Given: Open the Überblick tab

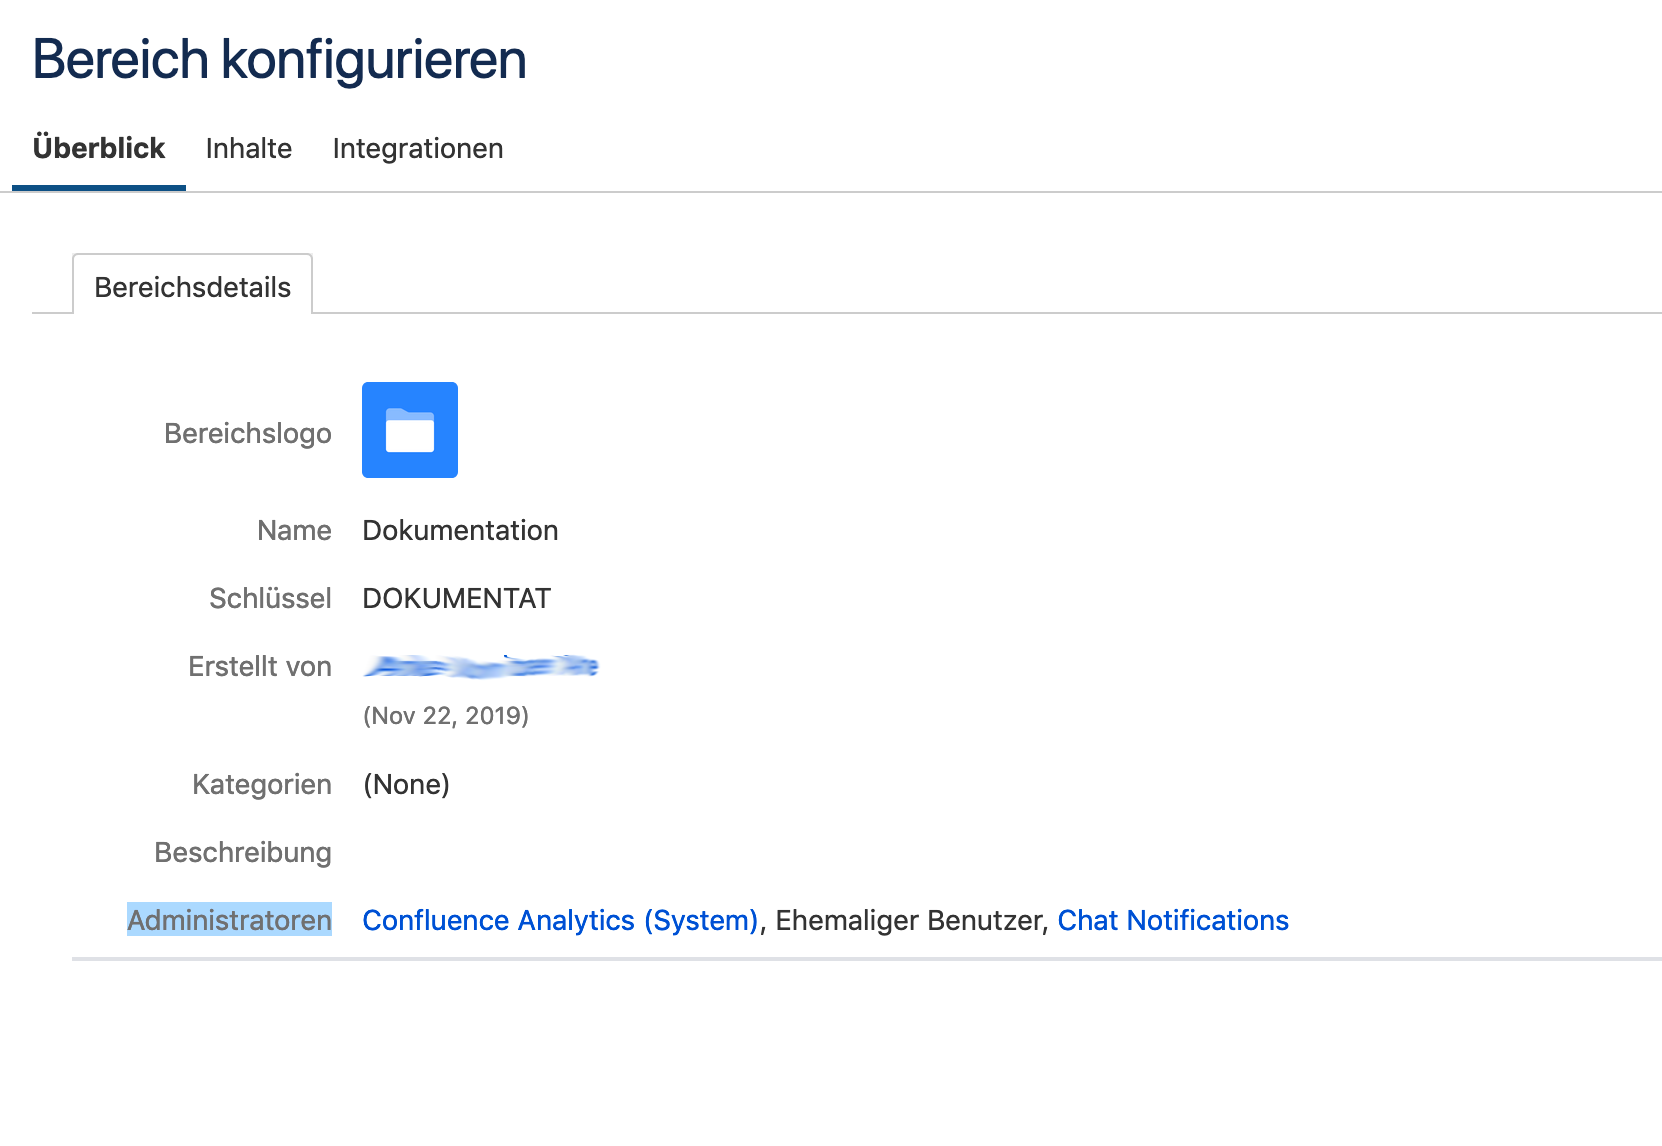Looking at the screenshot, I should coord(99,148).
